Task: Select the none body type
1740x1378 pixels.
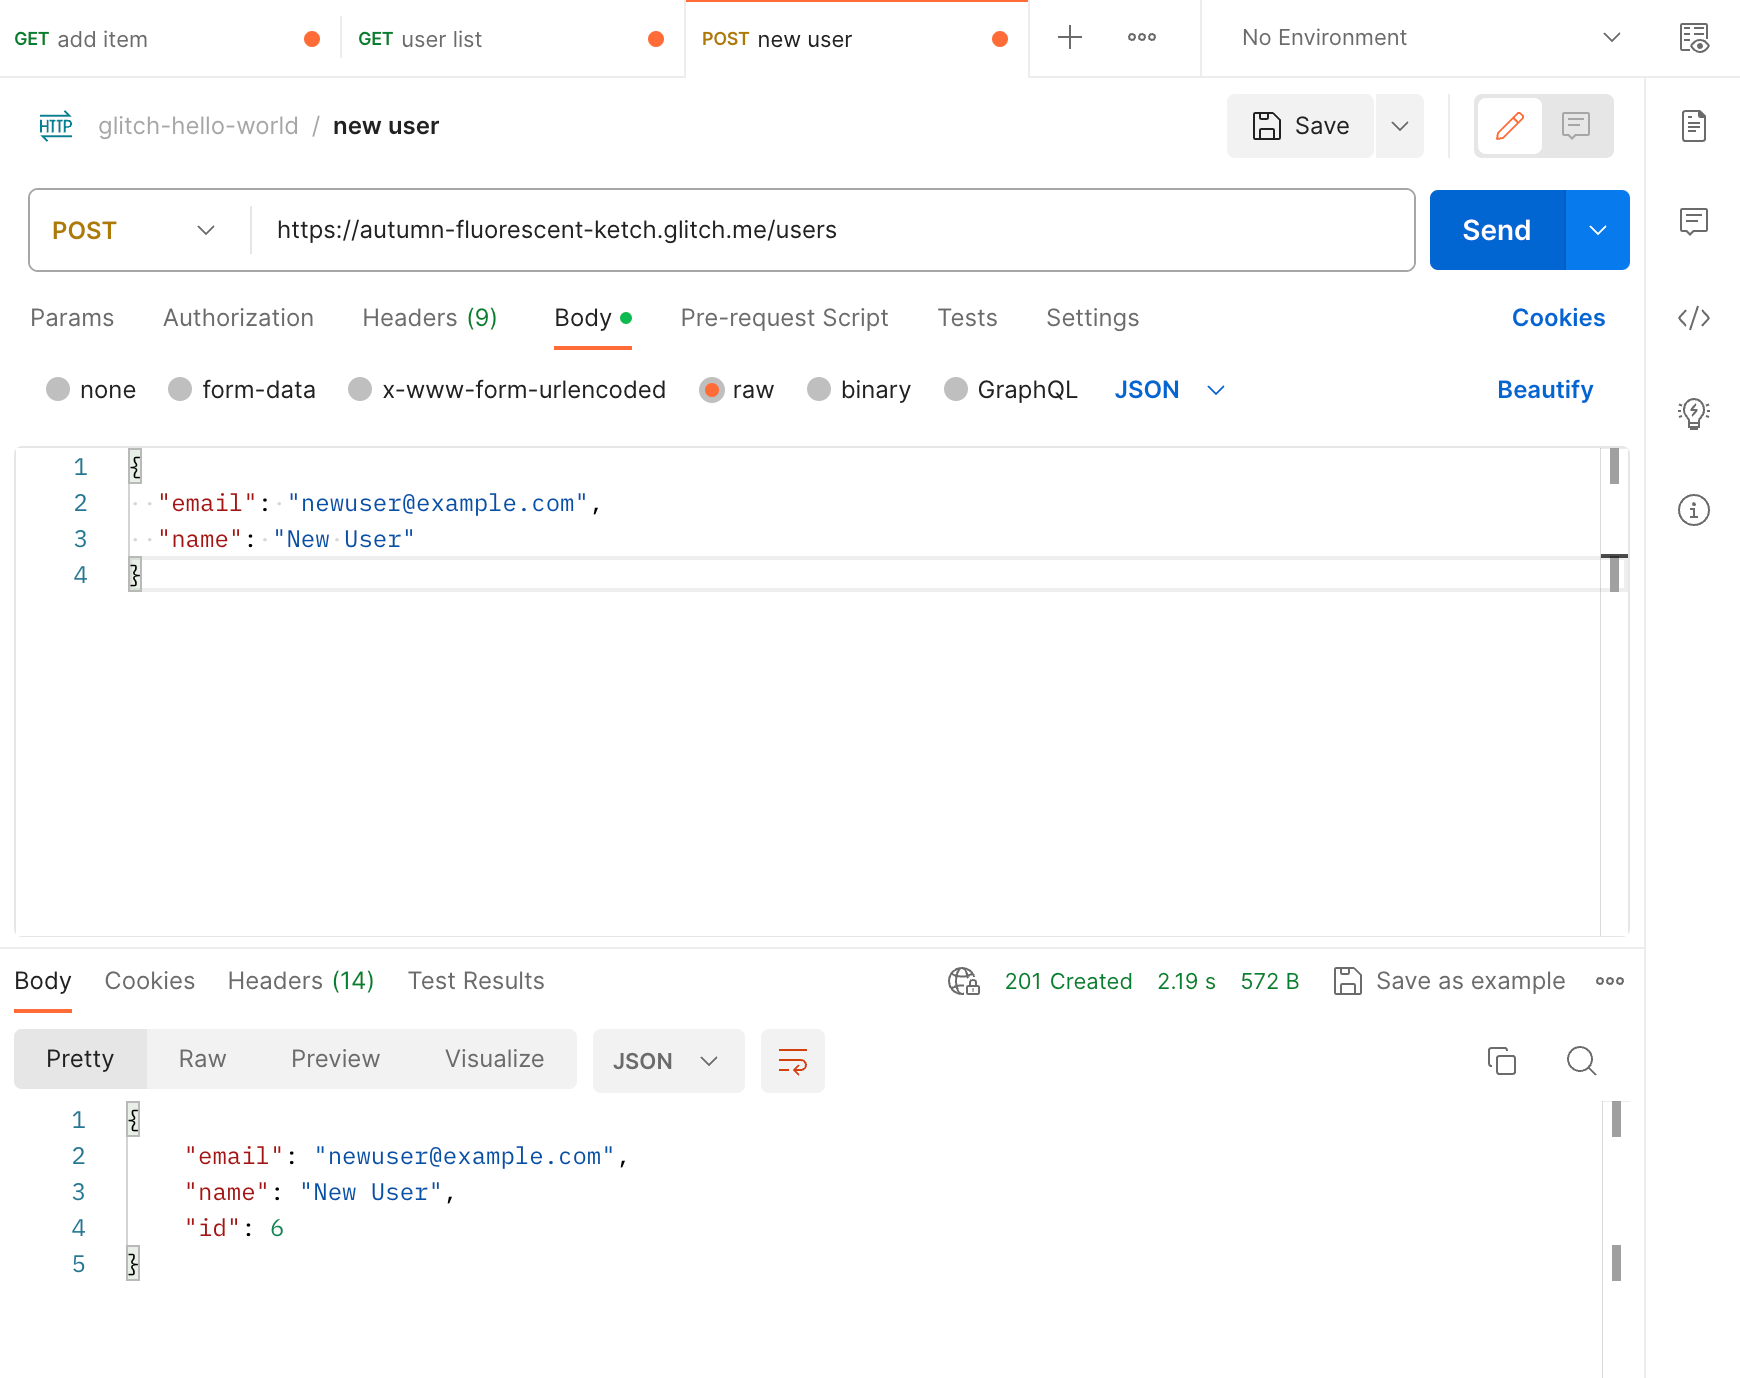Action: pyautogui.click(x=91, y=390)
